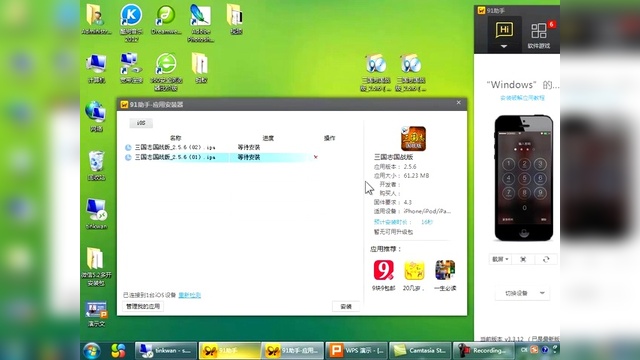
Task: Click the 管理我的应用 button
Action: coord(143,306)
